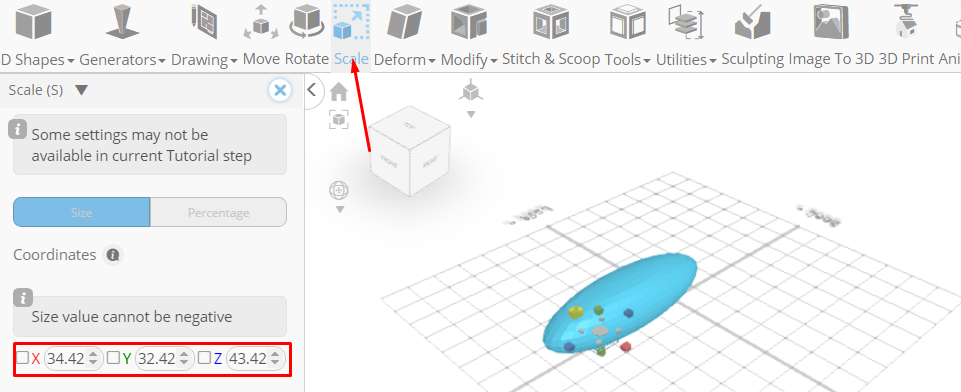This screenshot has height=392, width=961.
Task: Open Stitch & Scoop tool
Action: click(552, 22)
